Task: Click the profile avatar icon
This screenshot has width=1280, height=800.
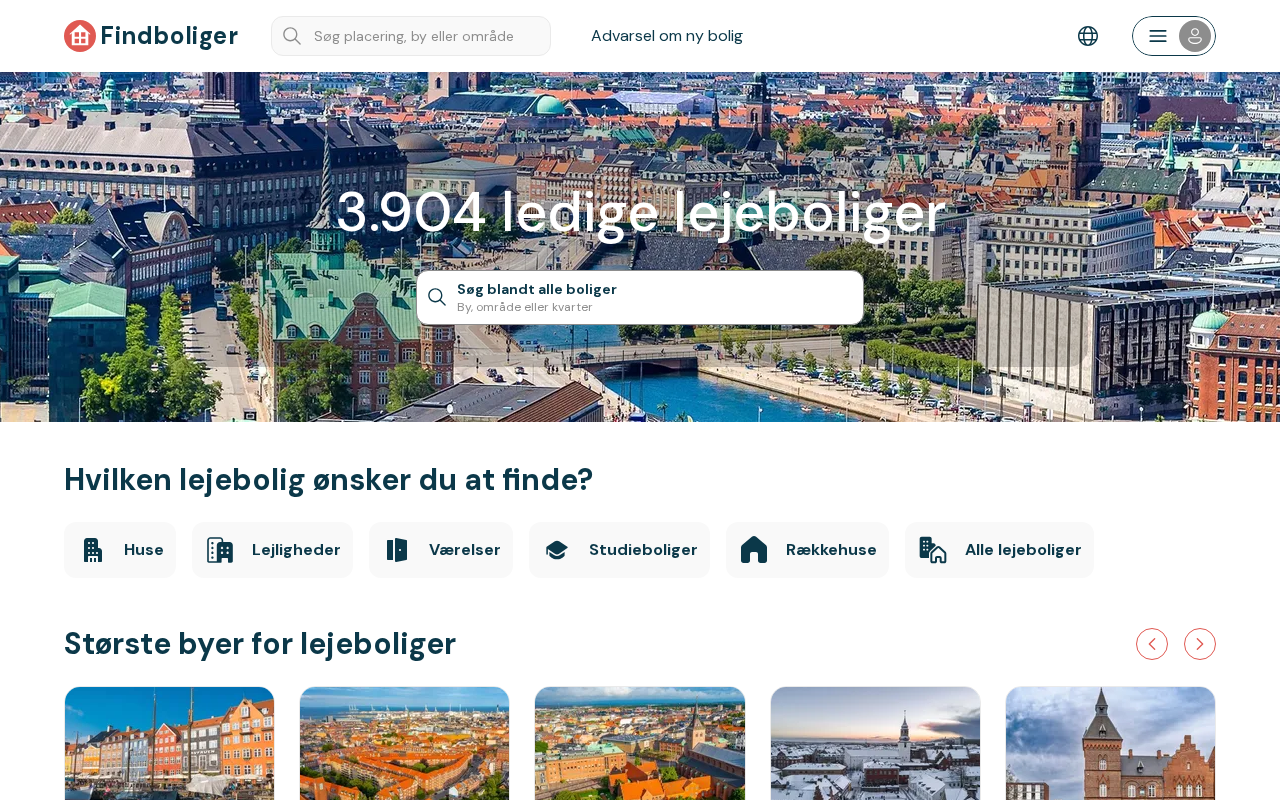Action: coord(1195,36)
